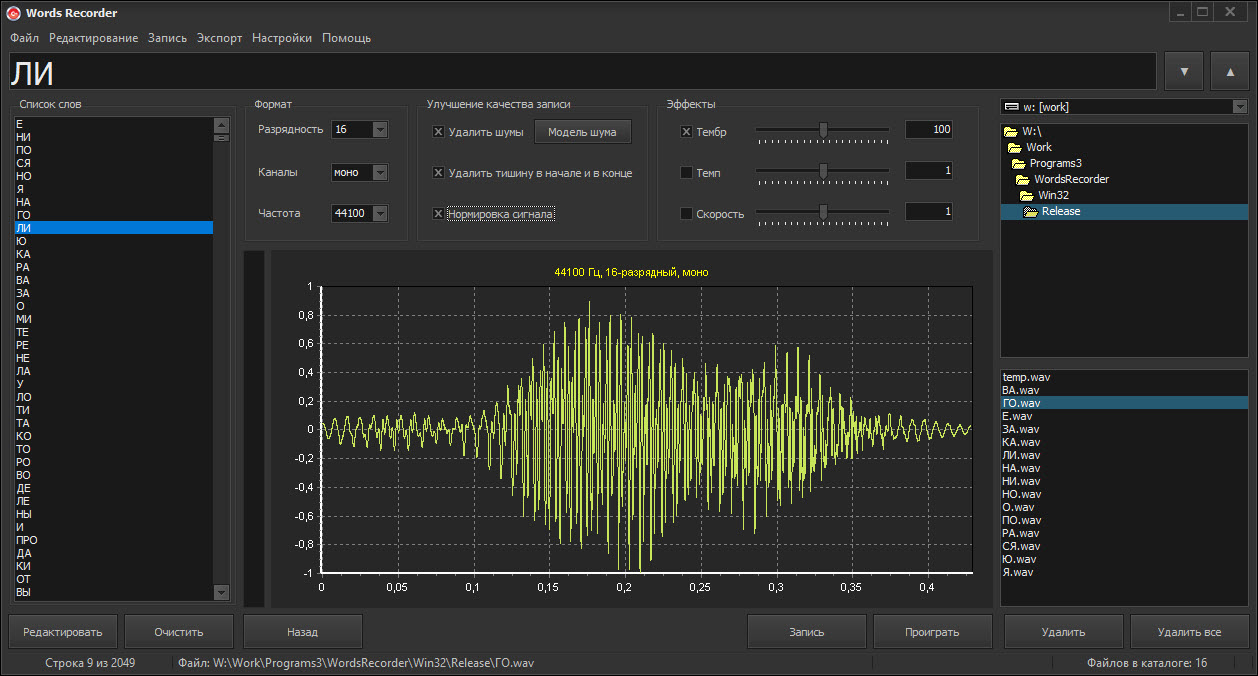This screenshot has height=676, width=1258.
Task: Click the Темп value field
Action: [x=929, y=171]
